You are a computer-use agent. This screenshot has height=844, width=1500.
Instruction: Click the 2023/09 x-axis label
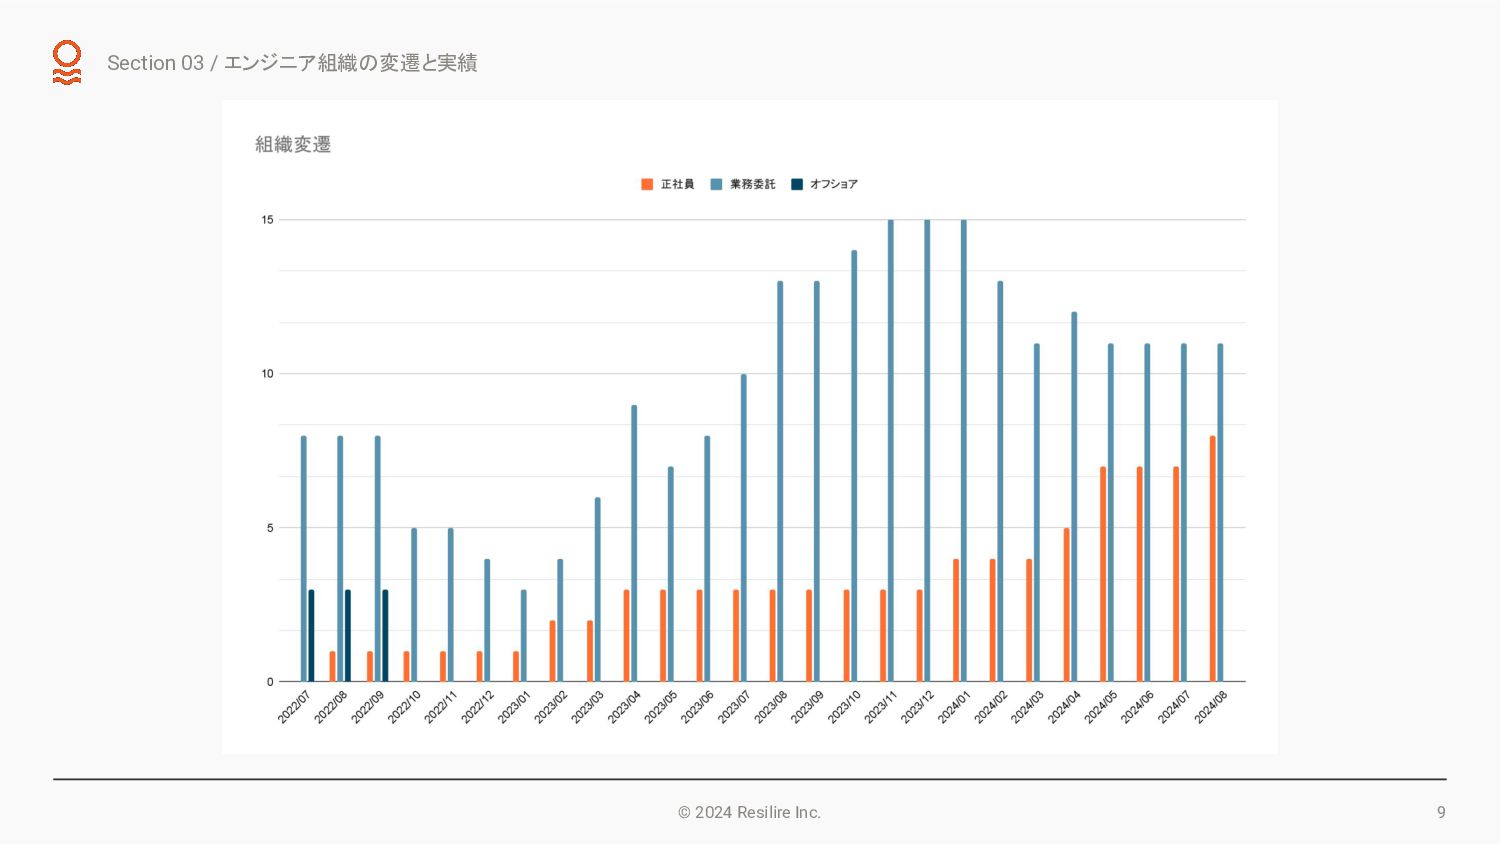point(807,707)
